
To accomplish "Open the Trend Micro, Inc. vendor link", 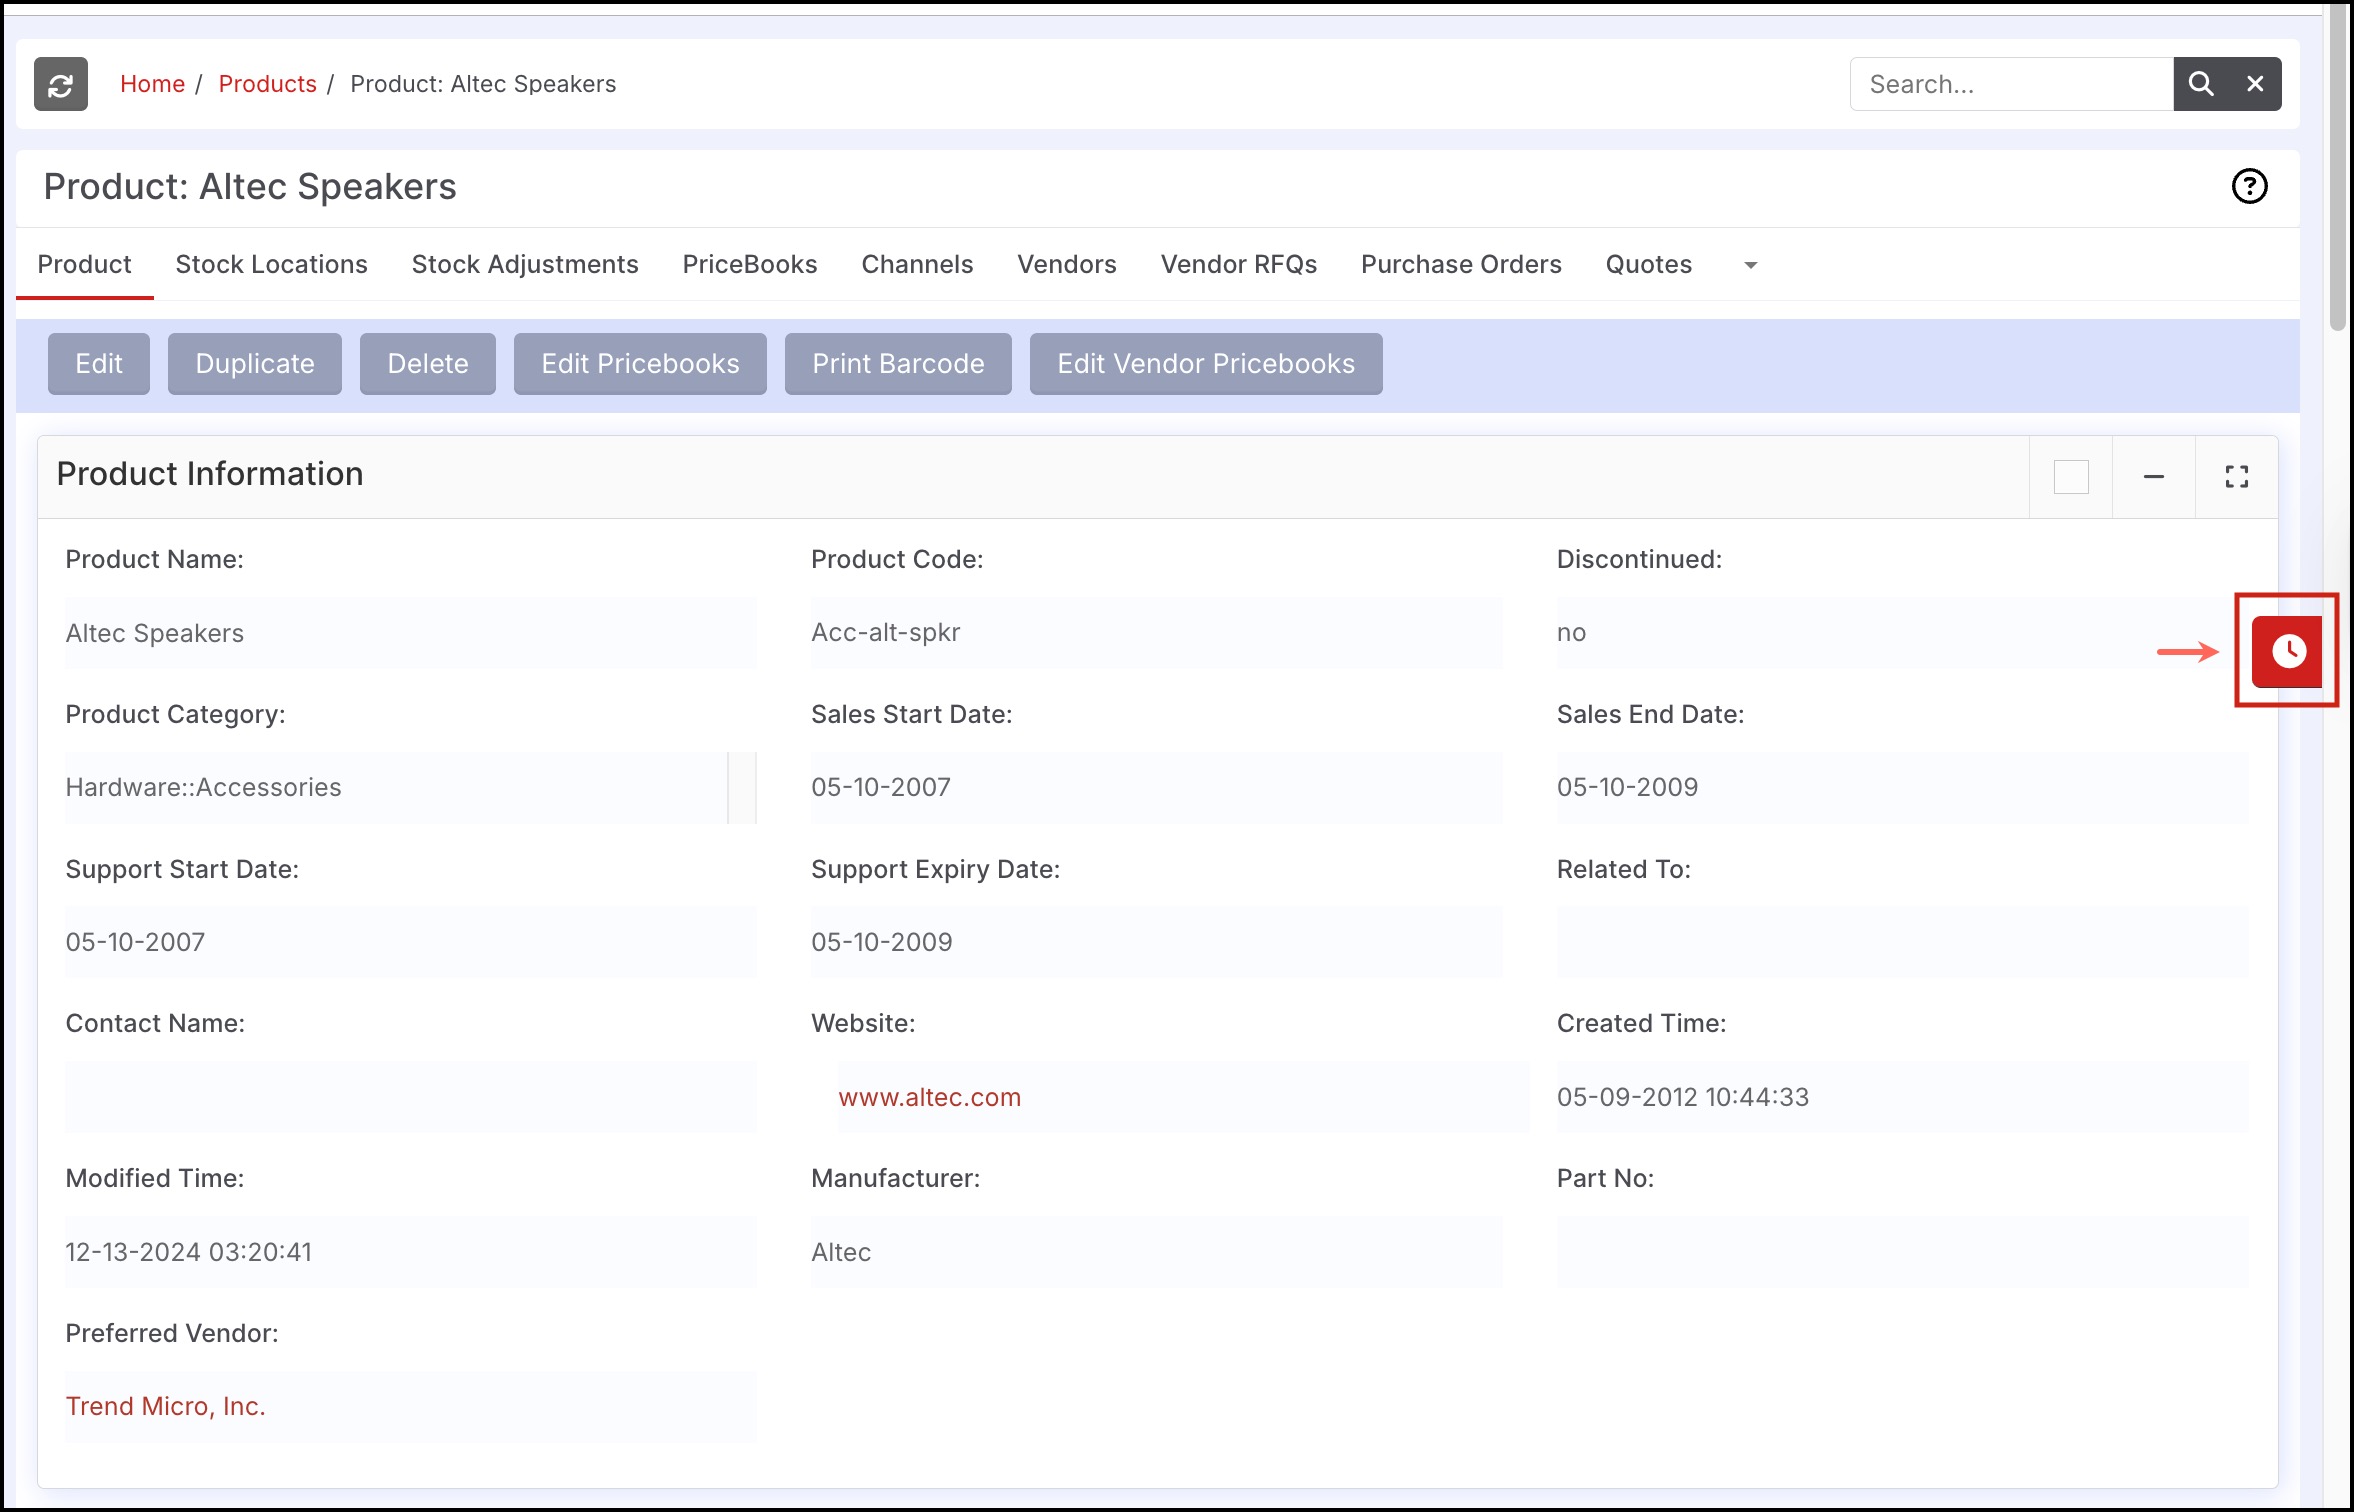I will (x=165, y=1406).
